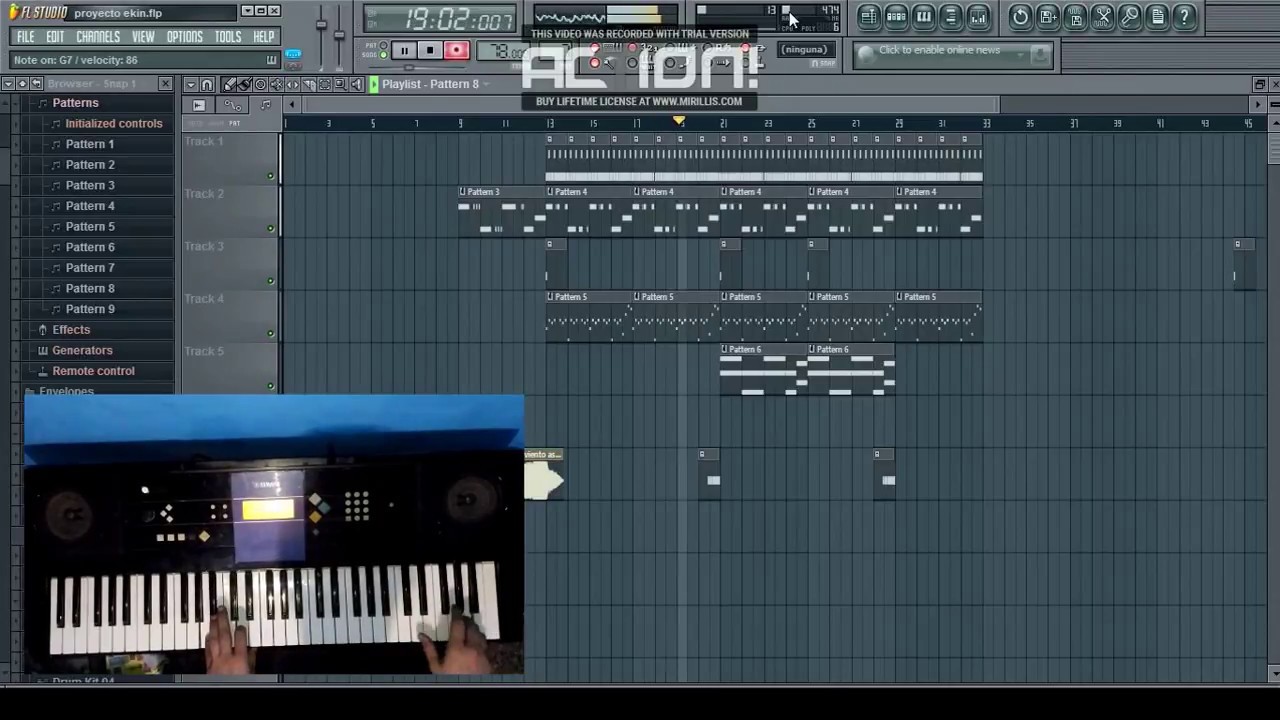Open the audio editor scissors icon
1280x720 pixels.
1103,17
